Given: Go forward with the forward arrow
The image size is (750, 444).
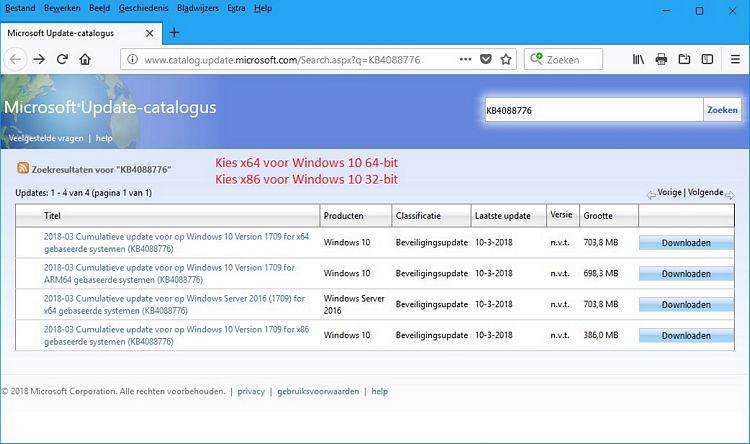Looking at the screenshot, I should point(39,59).
